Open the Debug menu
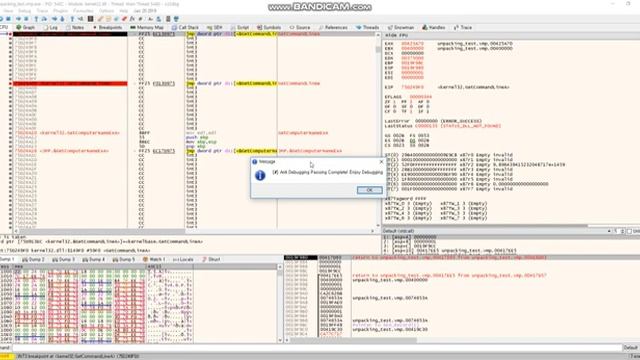The height and width of the screenshot is (360, 640). pyautogui.click(x=24, y=11)
